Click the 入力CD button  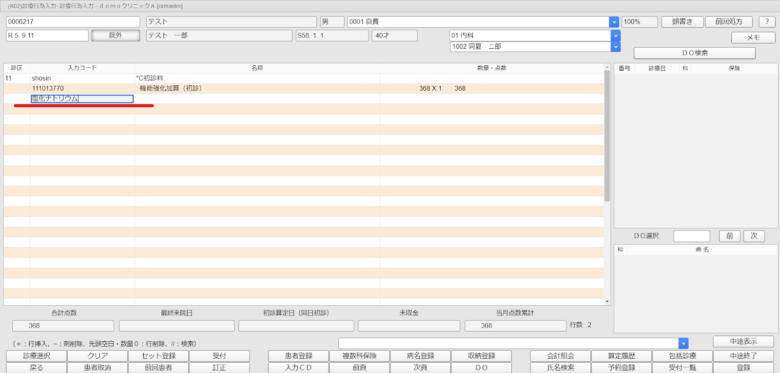coord(298,368)
